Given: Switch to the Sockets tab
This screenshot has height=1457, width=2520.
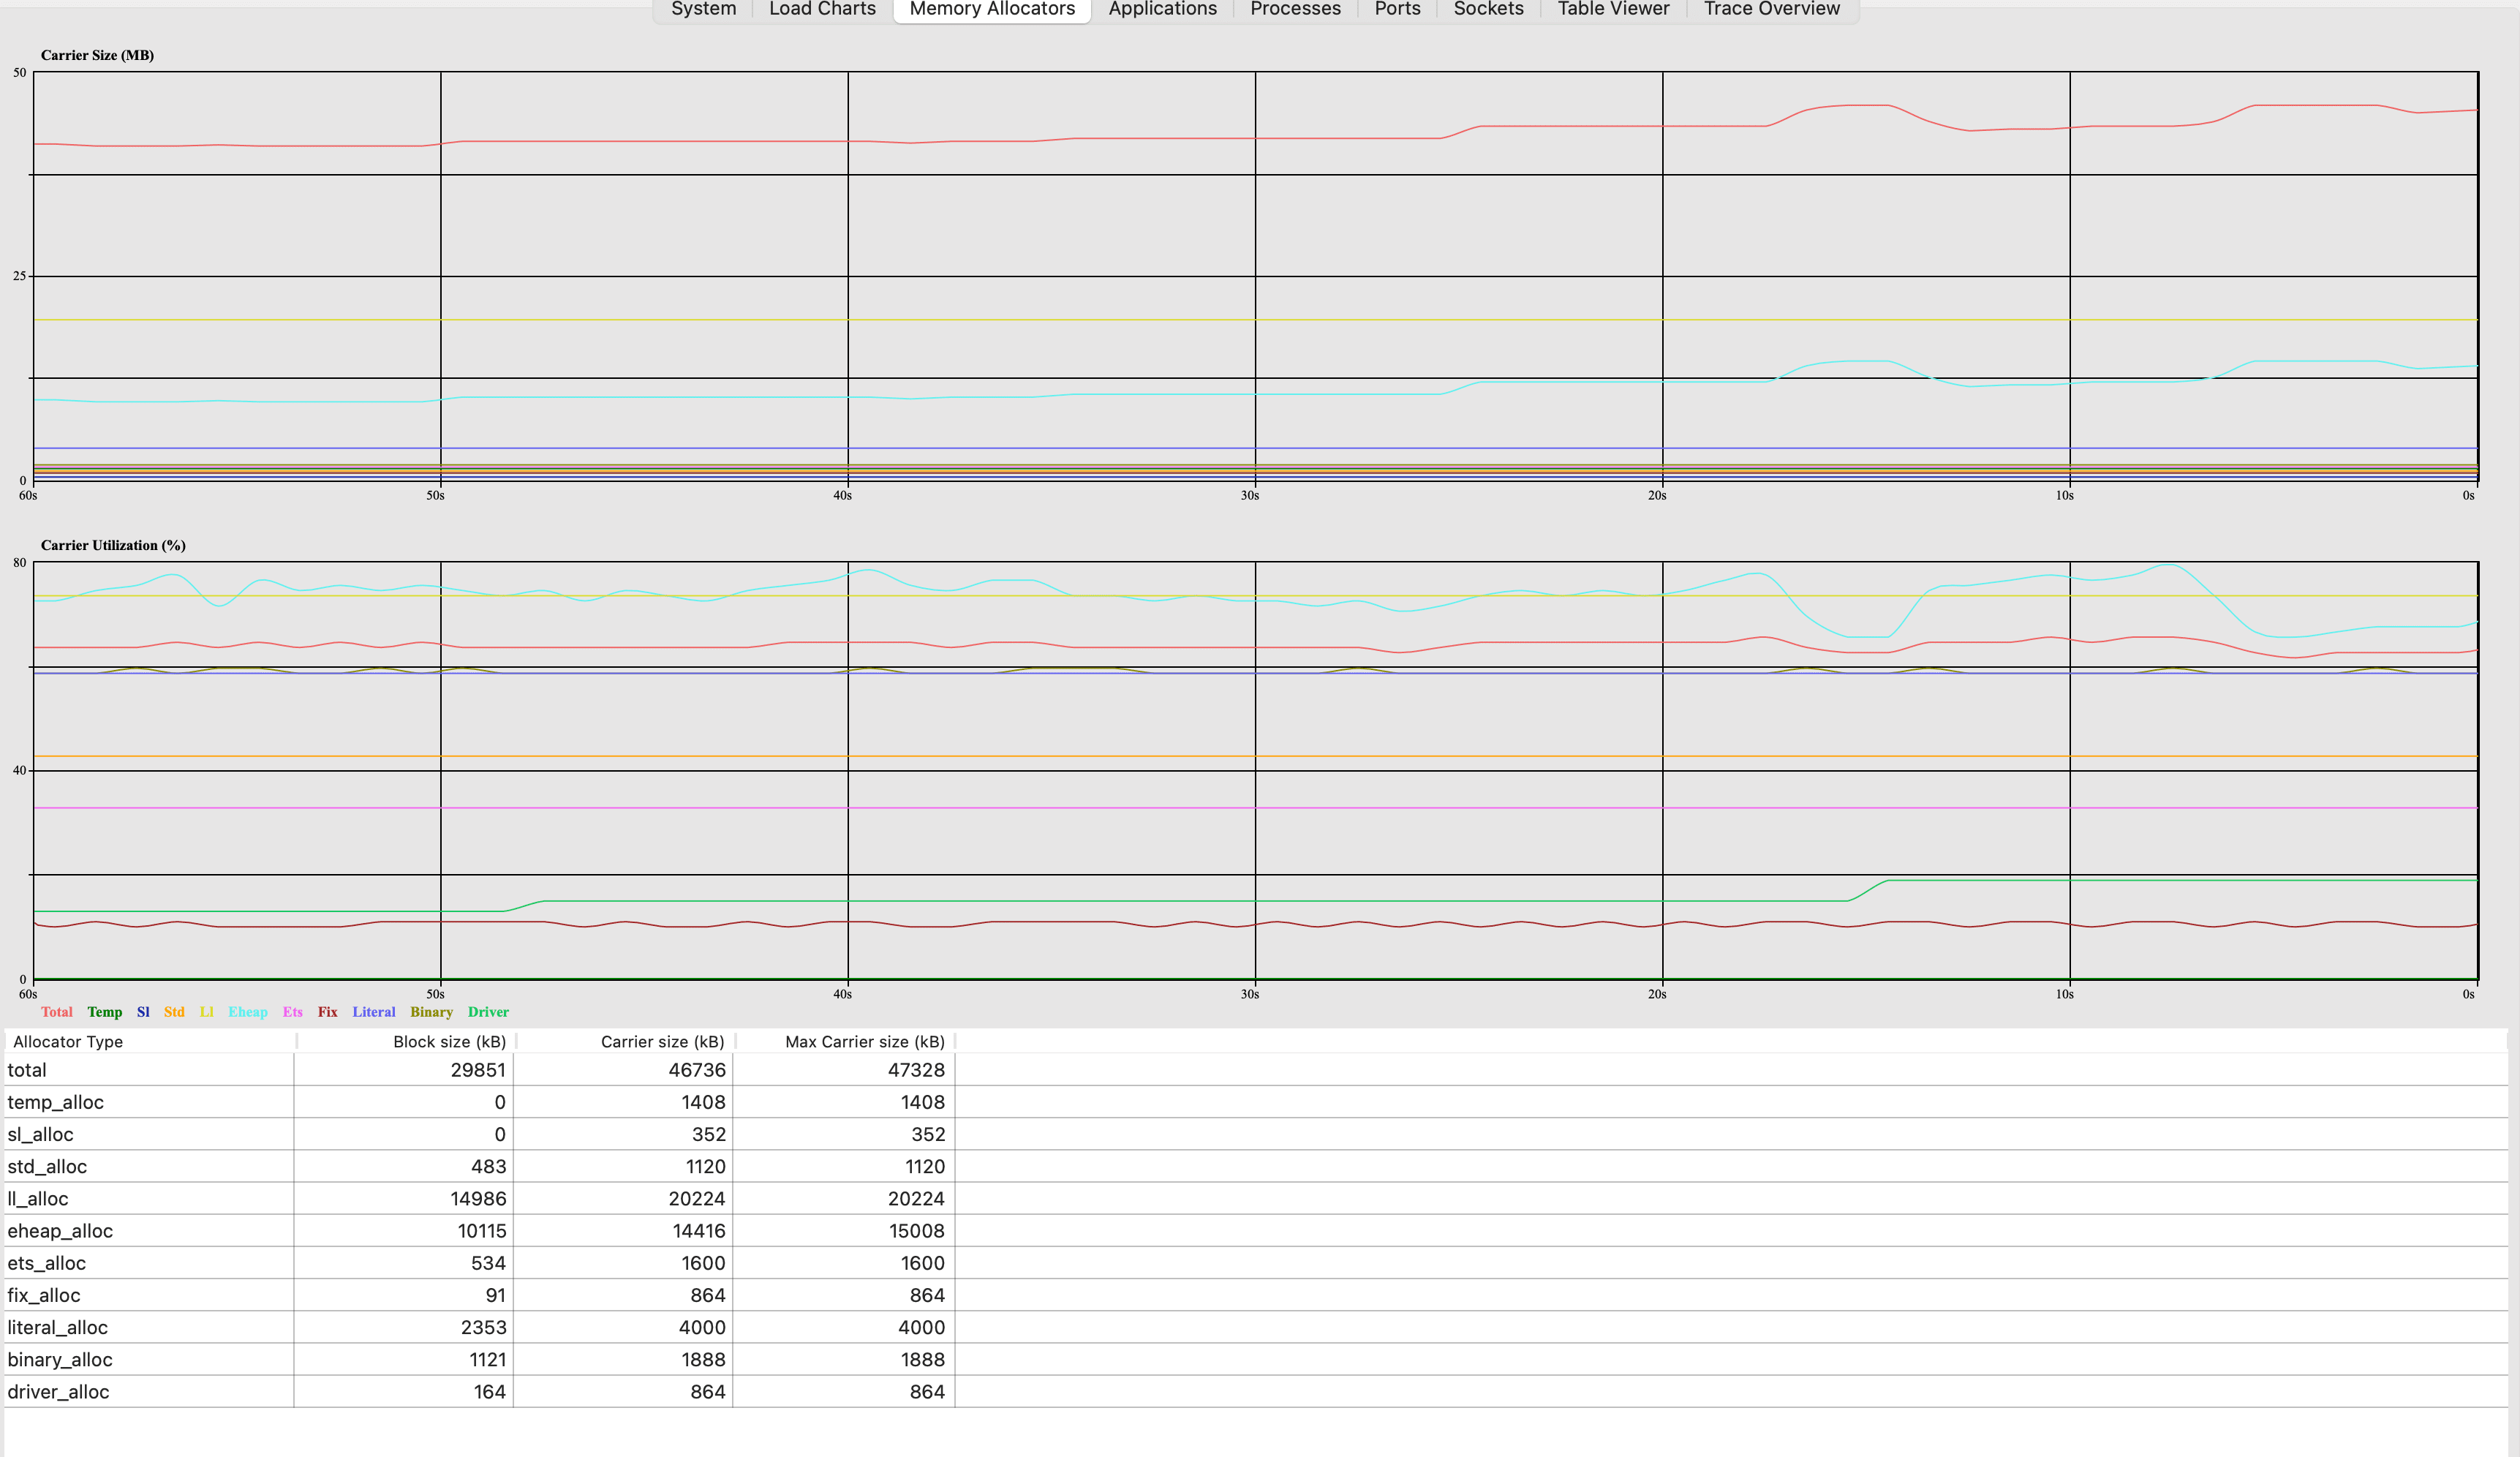Looking at the screenshot, I should click(x=1488, y=9).
